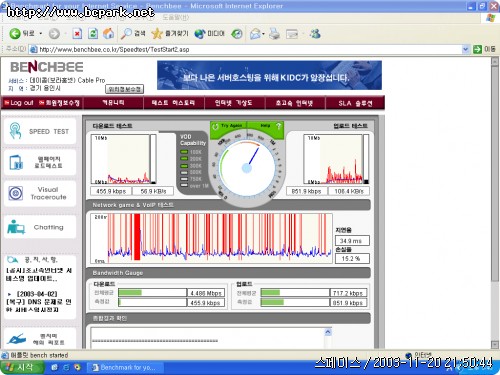
Task: Click the Windows Start button
Action: click(23, 367)
